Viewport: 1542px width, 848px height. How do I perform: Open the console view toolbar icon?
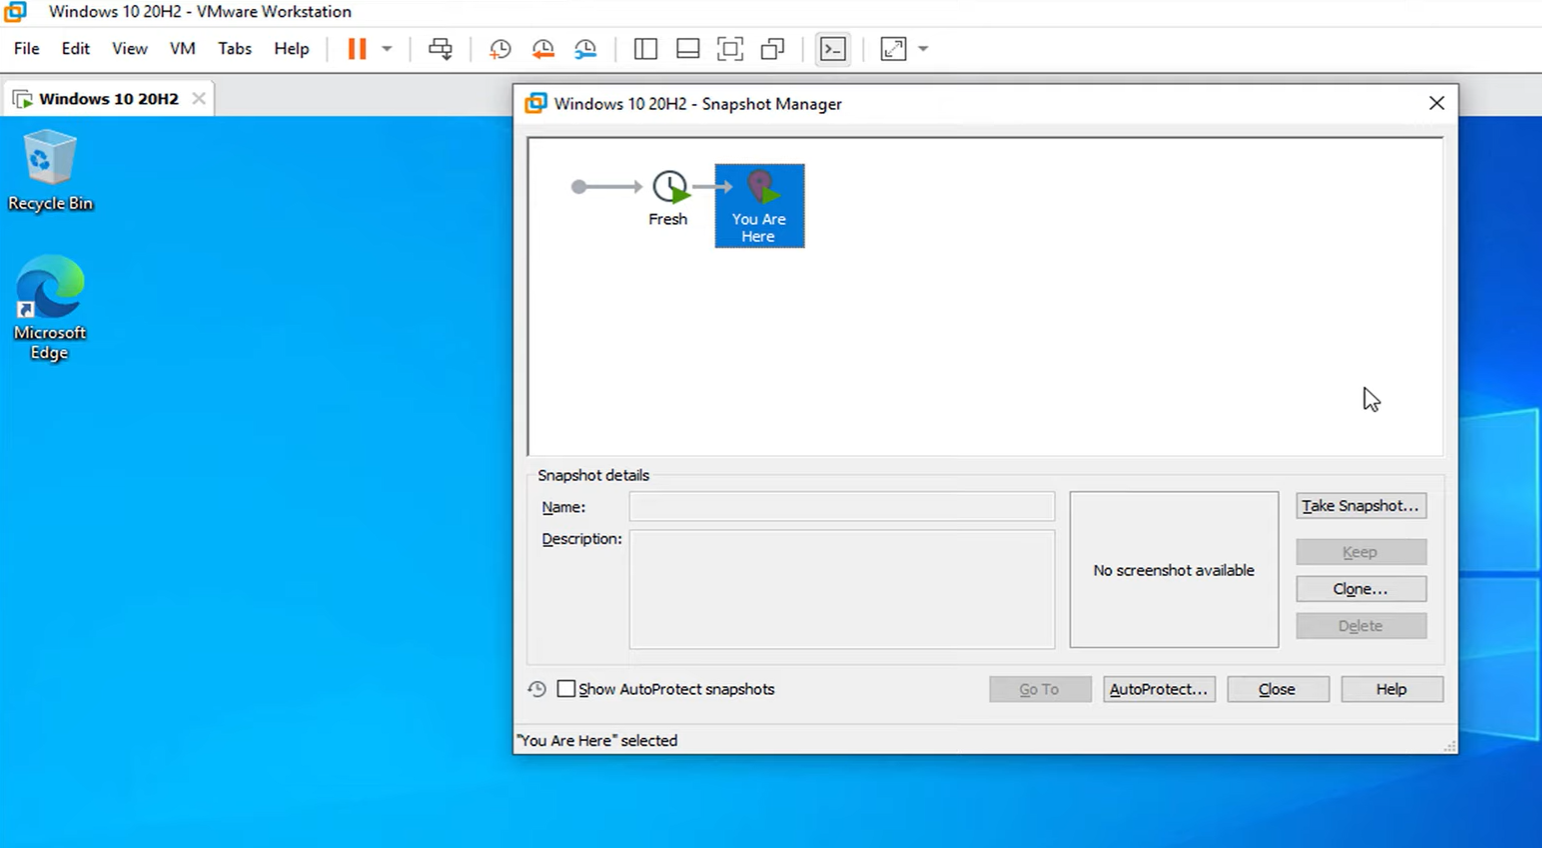833,49
